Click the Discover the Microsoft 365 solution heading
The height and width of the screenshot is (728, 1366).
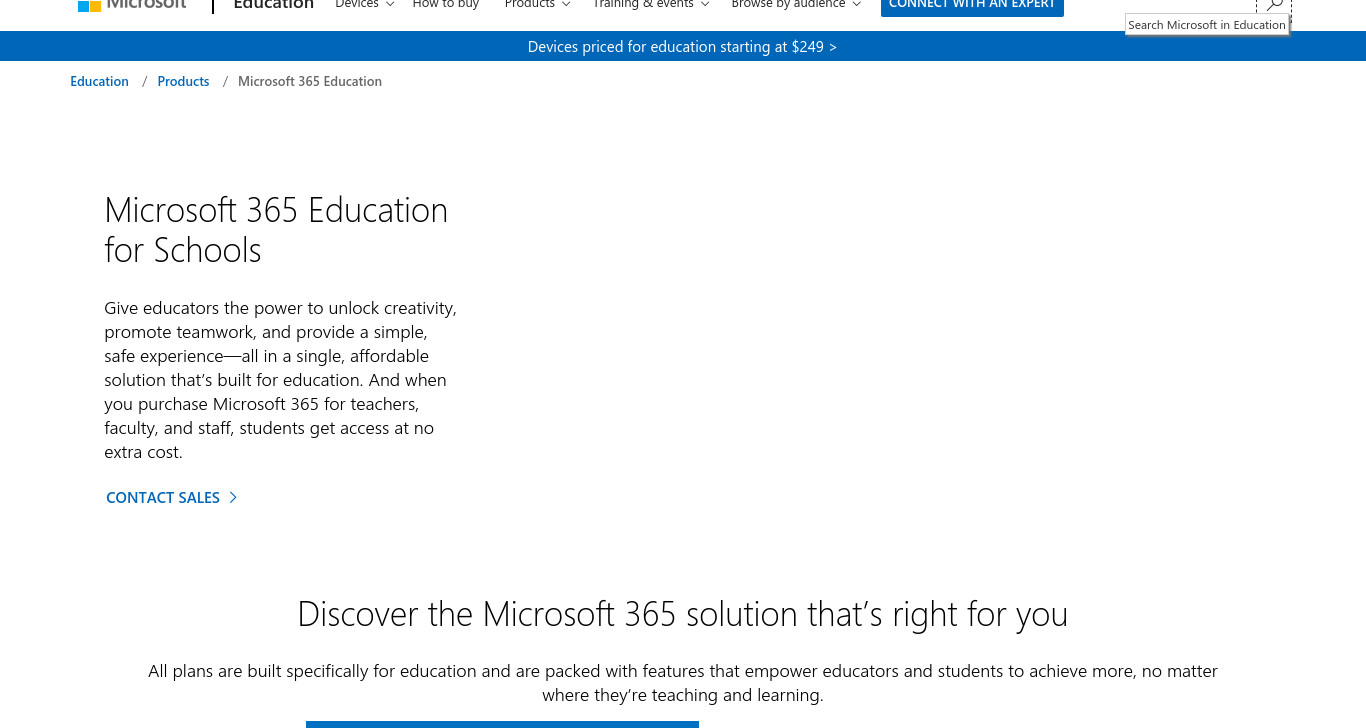coord(683,614)
